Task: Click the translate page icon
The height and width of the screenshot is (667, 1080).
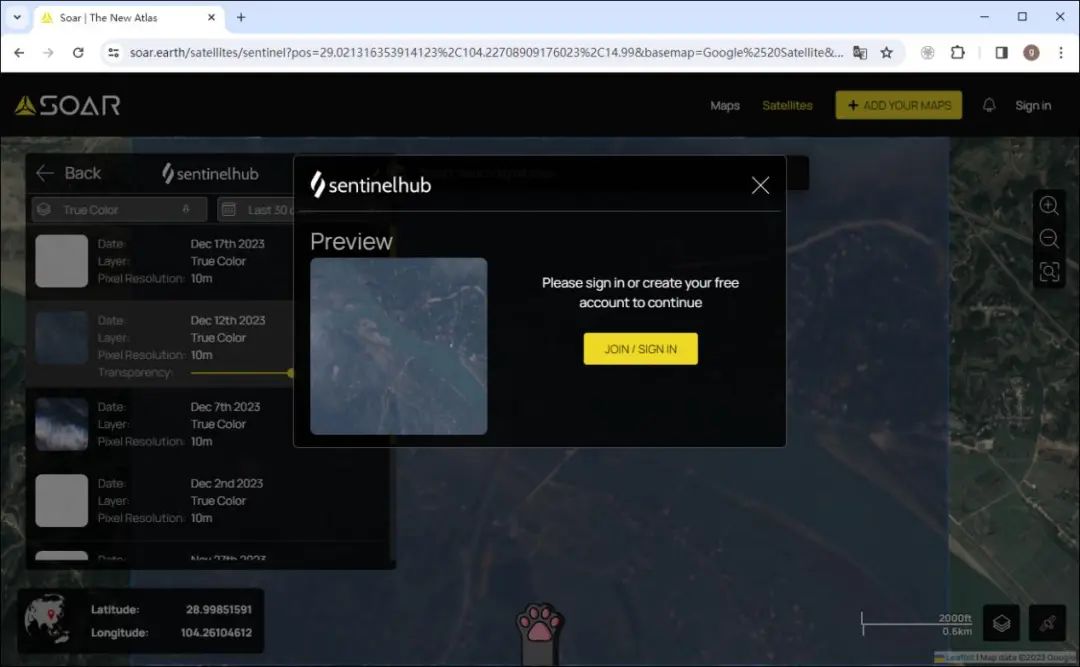Action: [x=860, y=52]
